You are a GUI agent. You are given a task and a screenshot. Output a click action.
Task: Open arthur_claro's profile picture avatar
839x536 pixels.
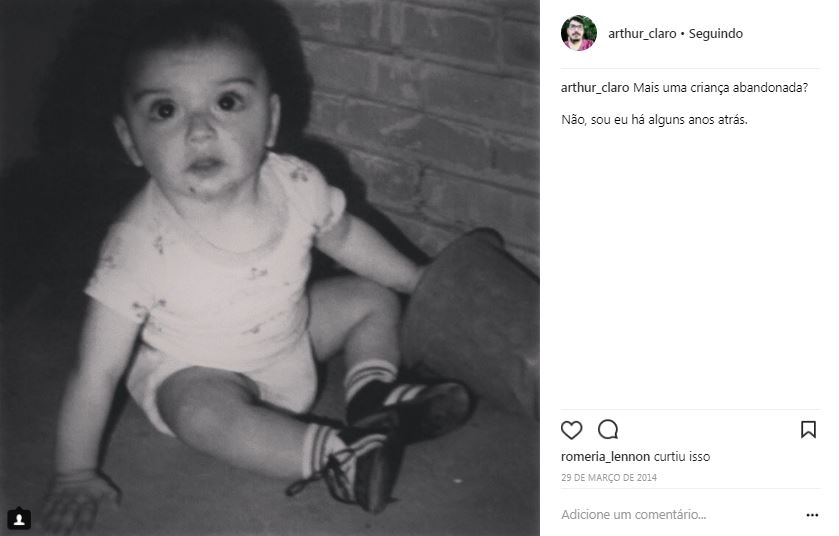[x=578, y=33]
